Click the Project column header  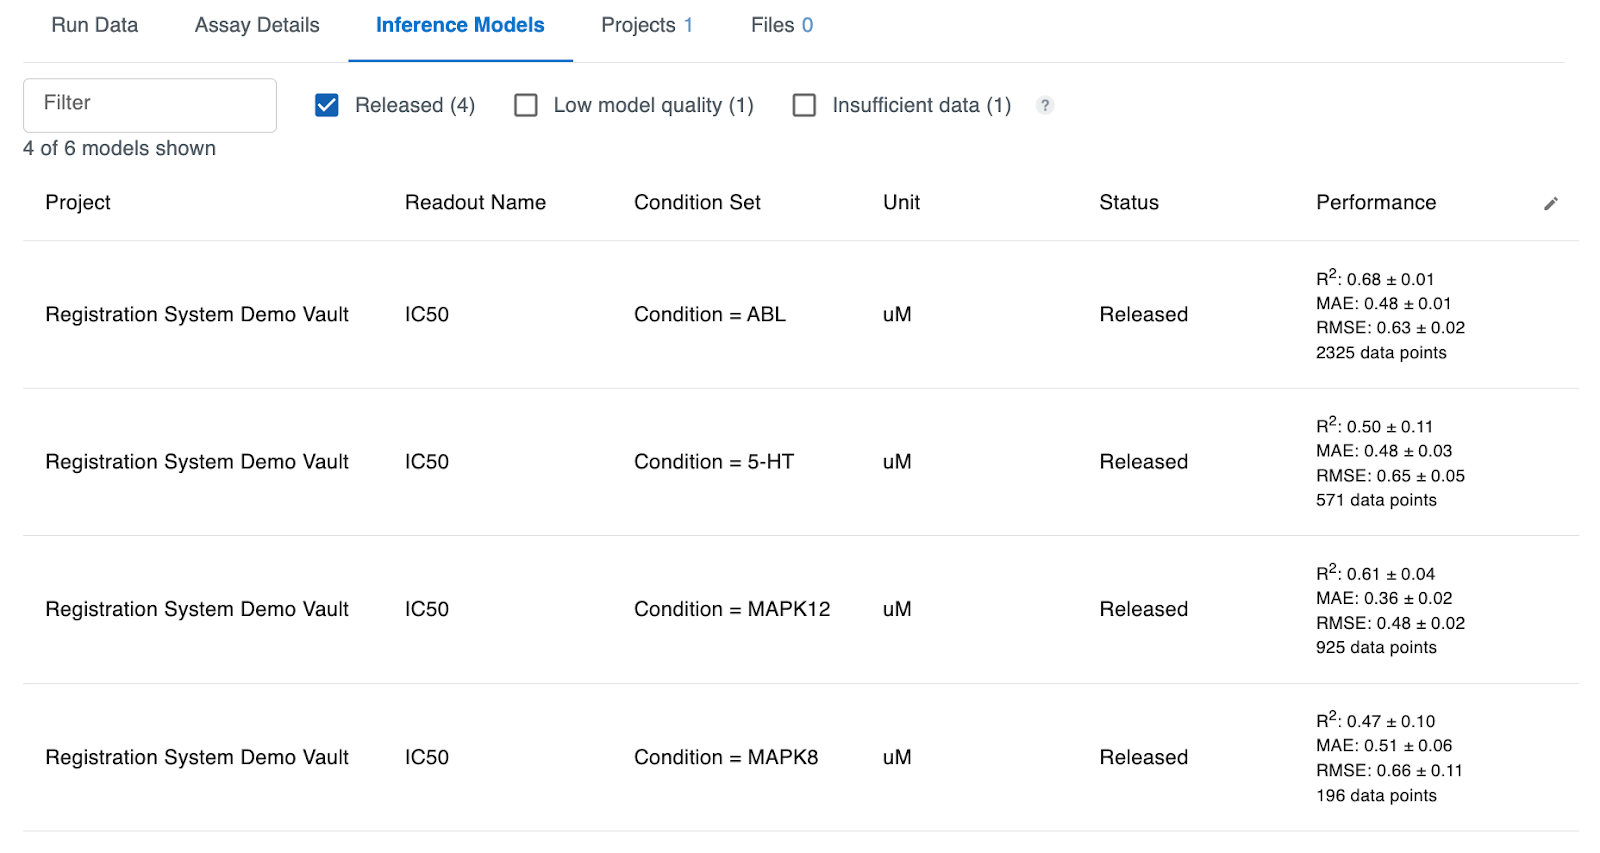tap(77, 202)
